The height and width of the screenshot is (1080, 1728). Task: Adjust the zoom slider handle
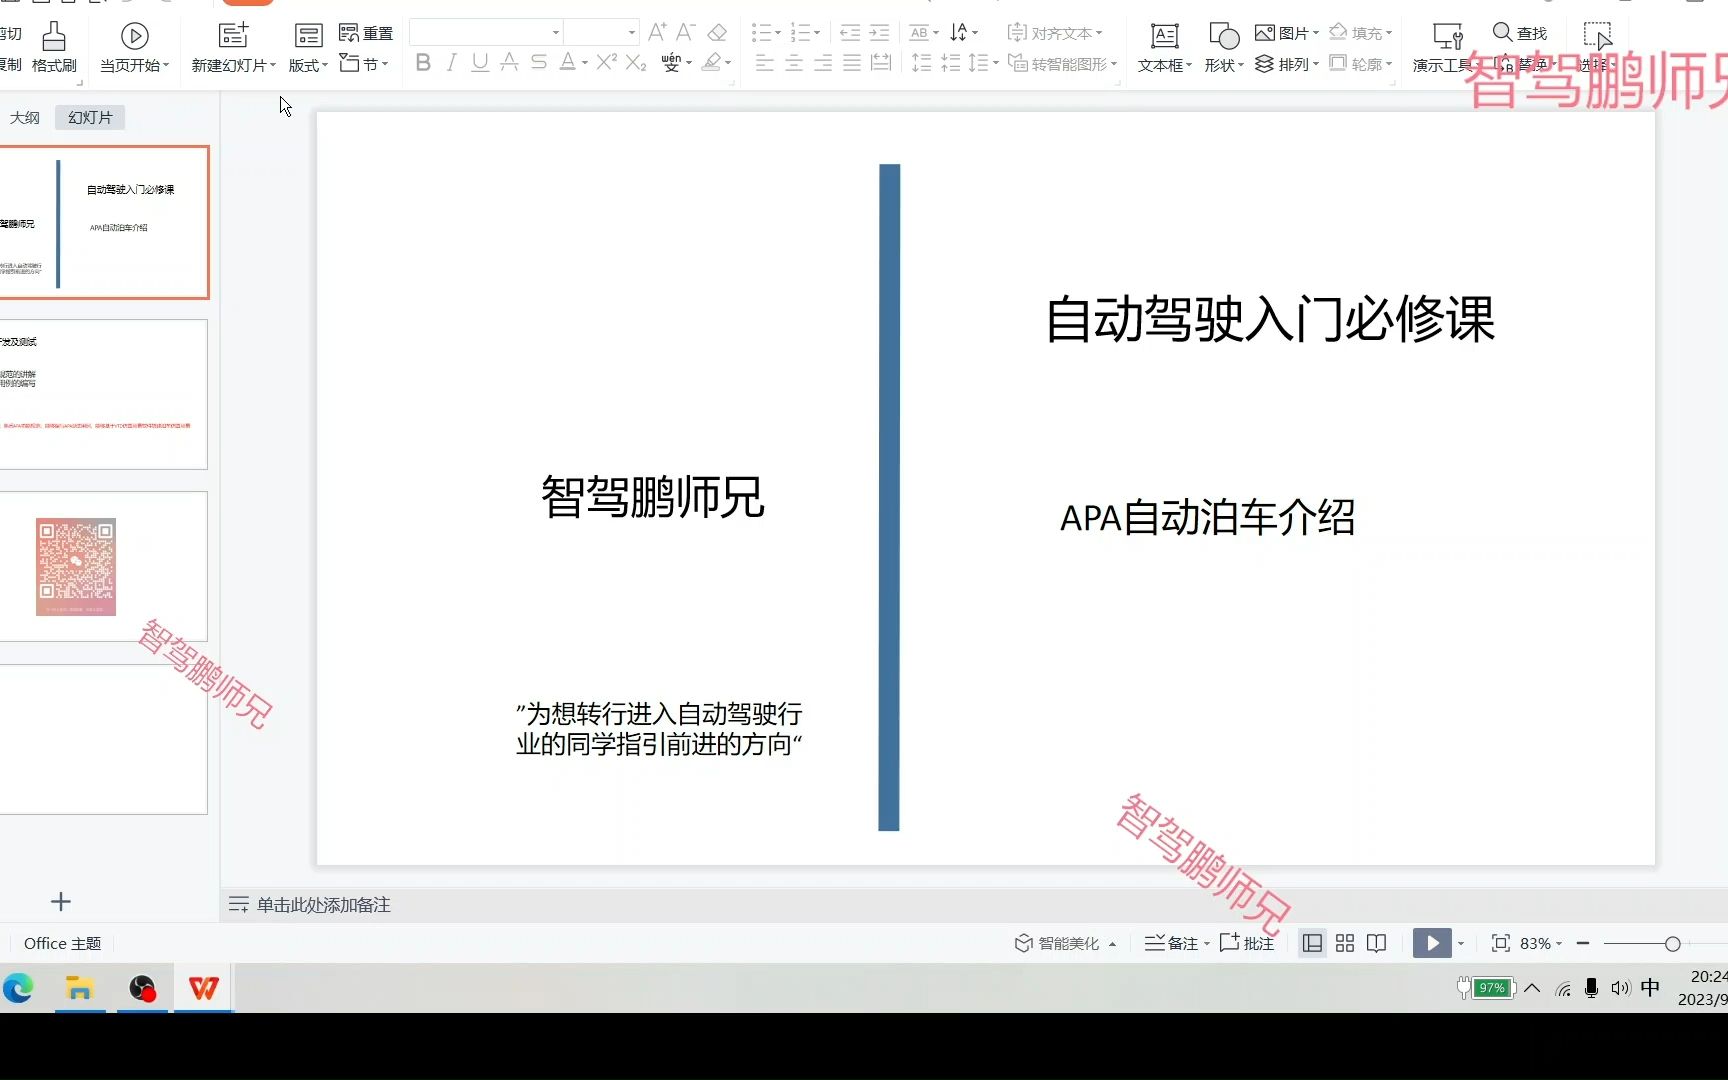click(x=1672, y=943)
